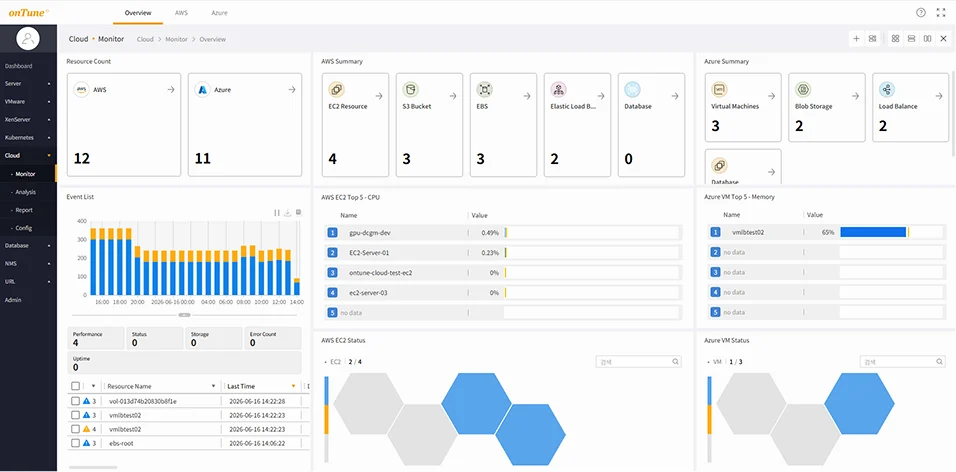Click the Blob Storage icon

point(803,90)
